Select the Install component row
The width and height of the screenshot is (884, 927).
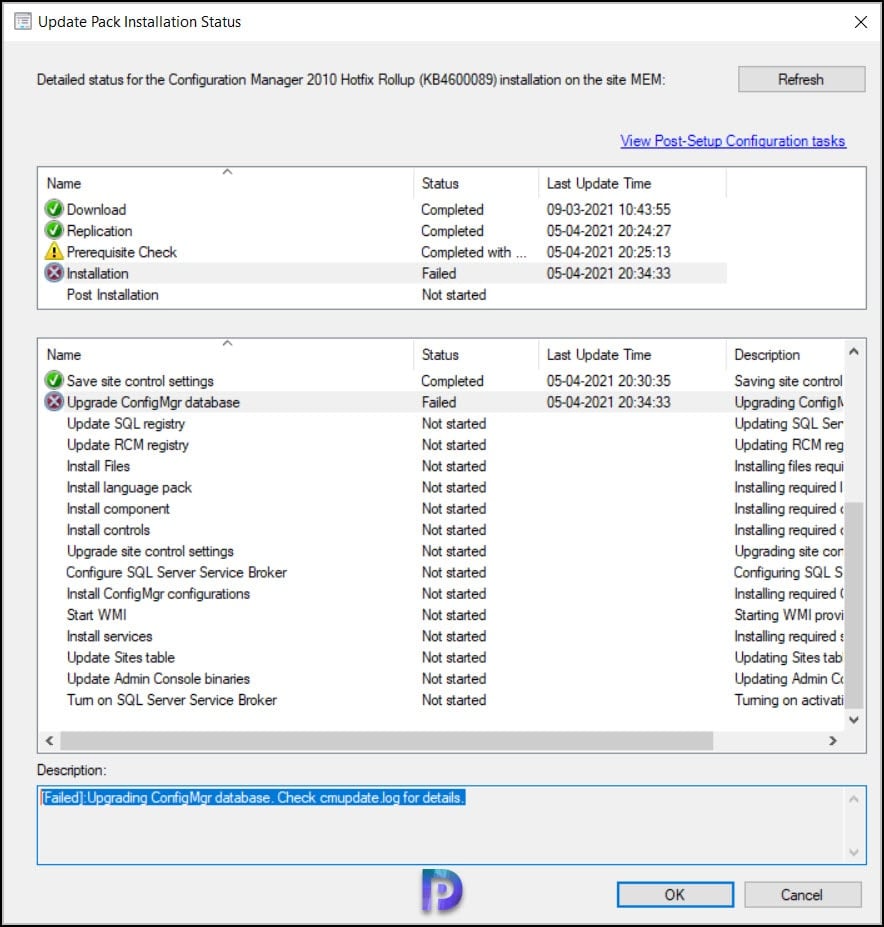[442, 508]
